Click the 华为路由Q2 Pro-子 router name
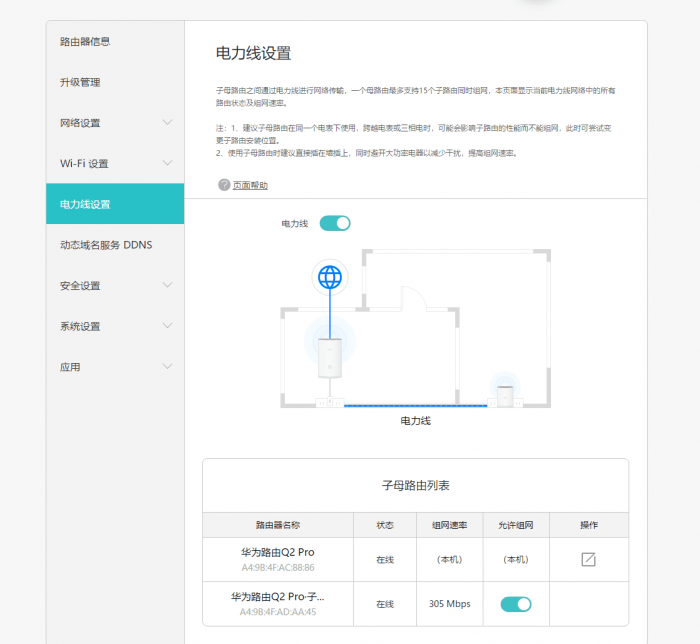Screen dimensions: 700x644 [x=277, y=597]
